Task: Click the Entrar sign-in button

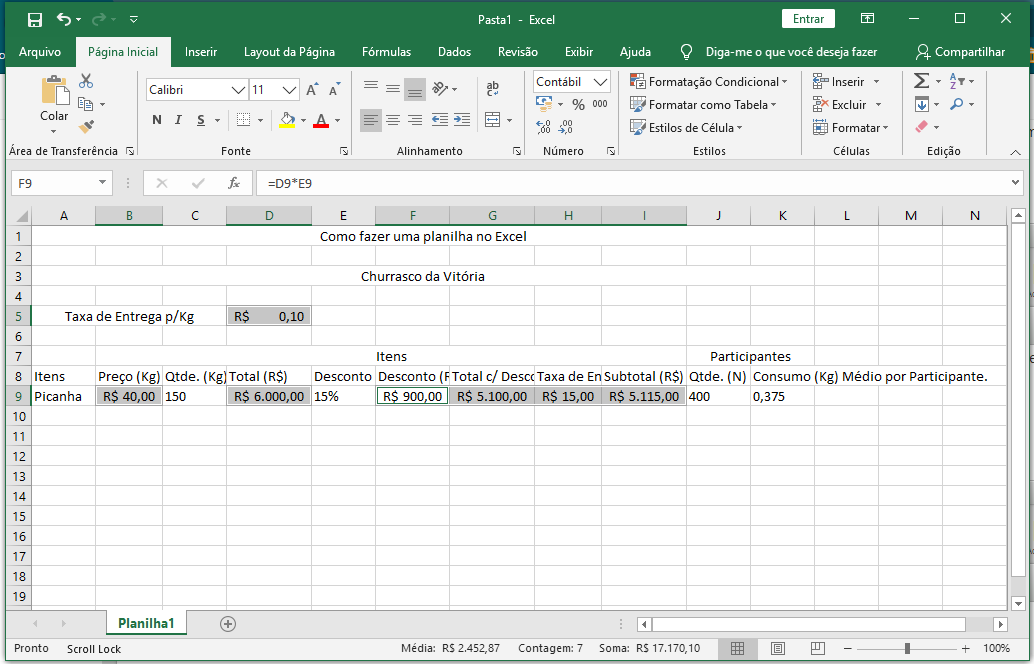Action: click(808, 19)
